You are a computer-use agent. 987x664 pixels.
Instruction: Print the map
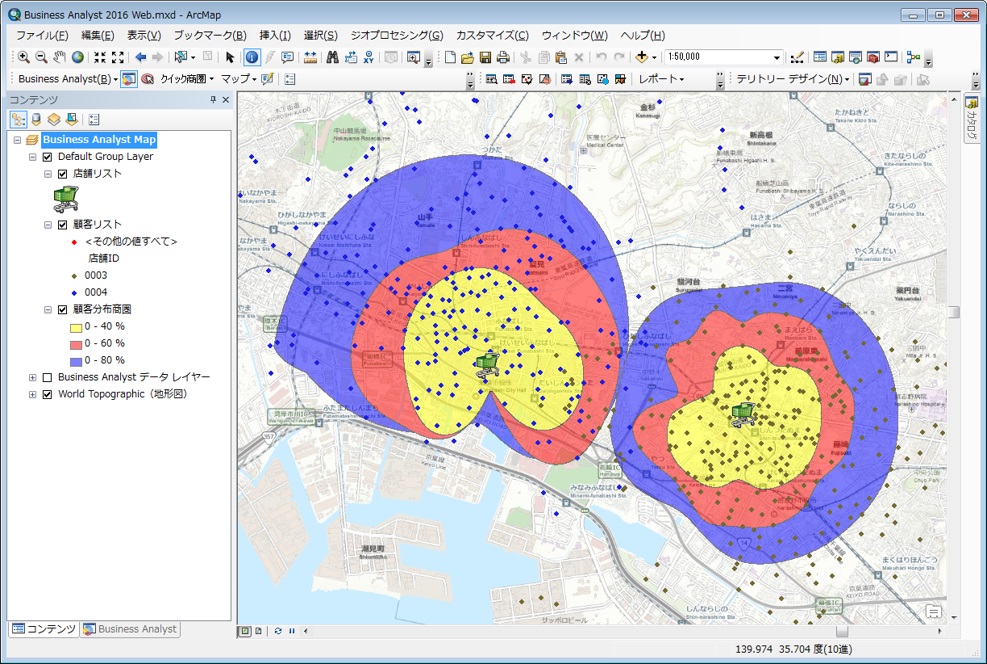pos(503,57)
